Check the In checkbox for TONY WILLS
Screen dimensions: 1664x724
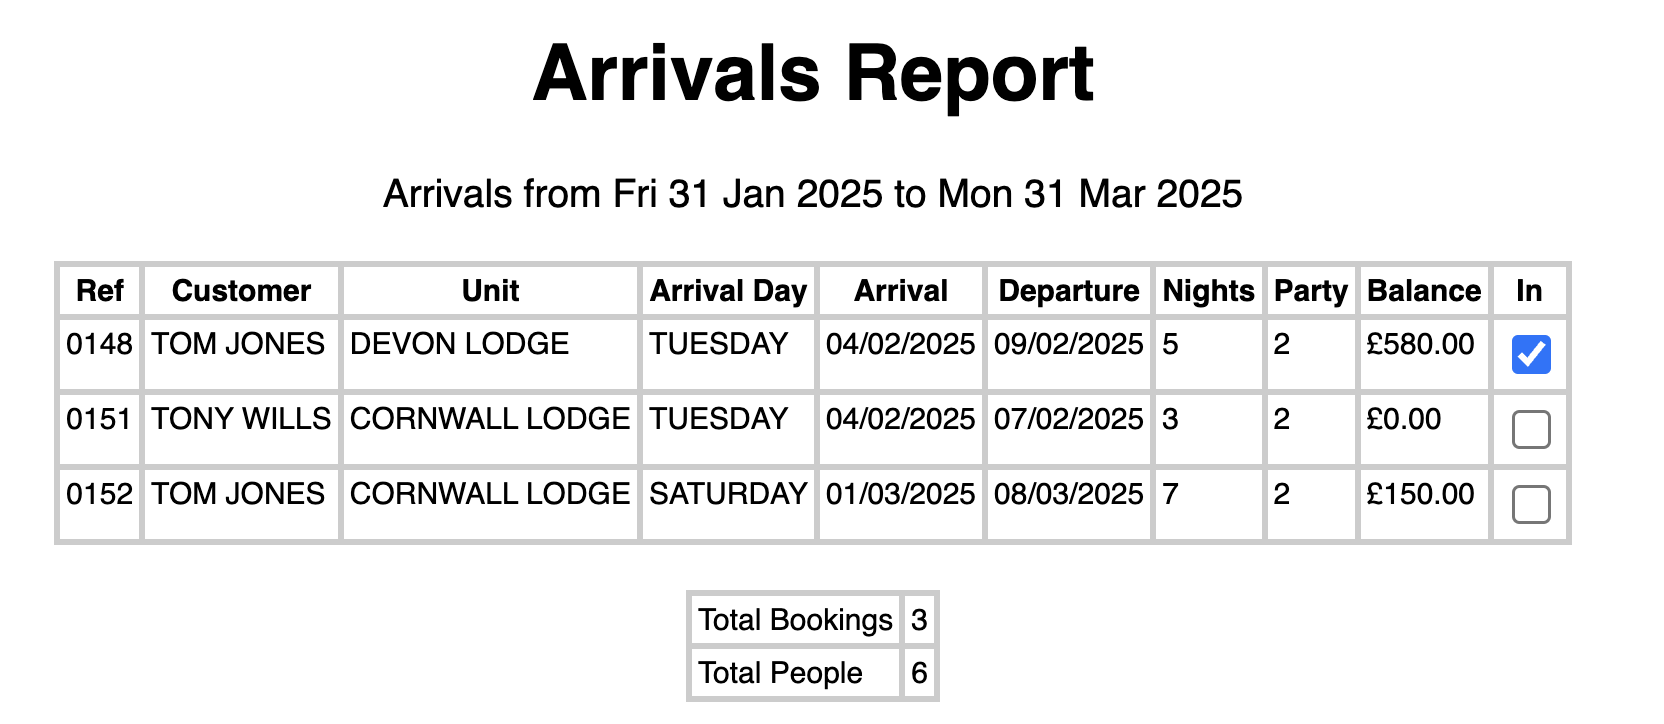point(1529,428)
